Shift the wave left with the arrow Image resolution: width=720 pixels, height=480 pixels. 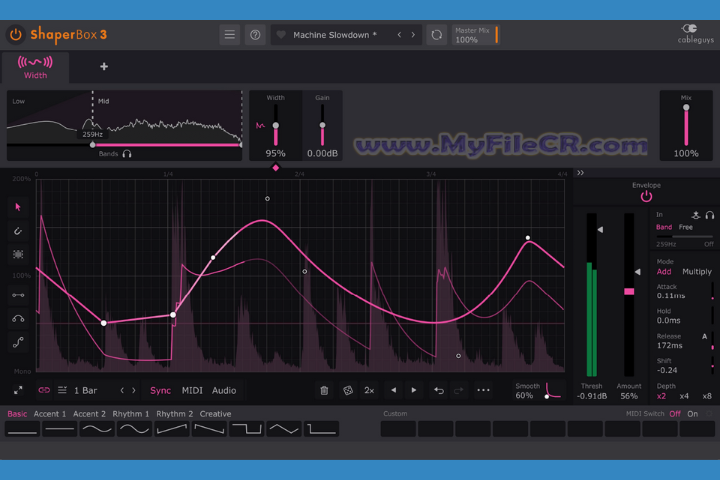[394, 390]
